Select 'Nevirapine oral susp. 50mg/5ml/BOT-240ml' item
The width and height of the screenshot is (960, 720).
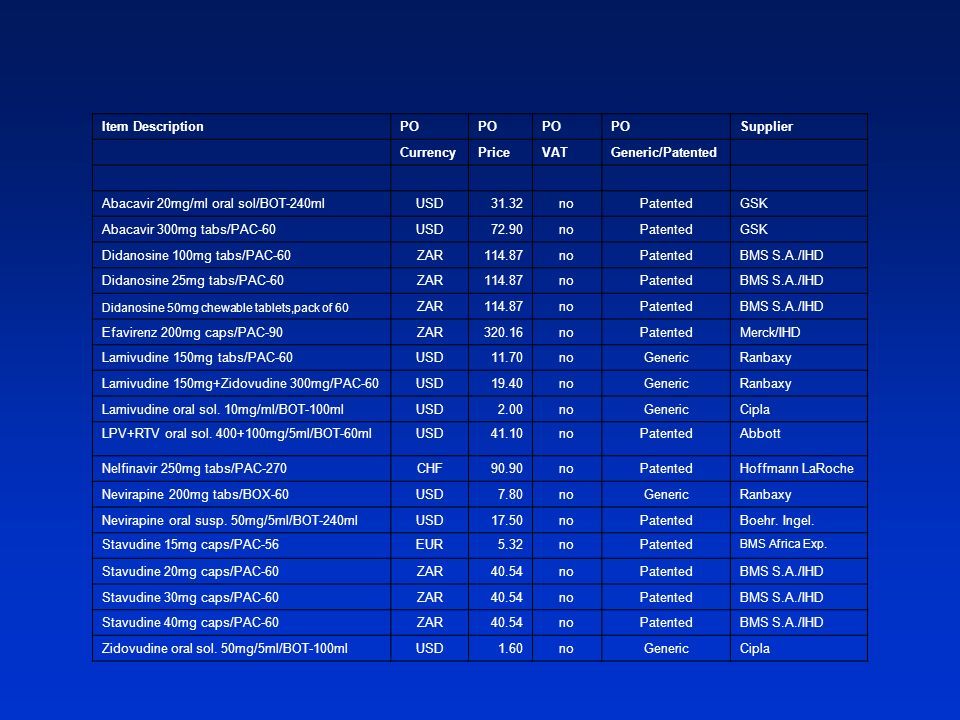[230, 520]
